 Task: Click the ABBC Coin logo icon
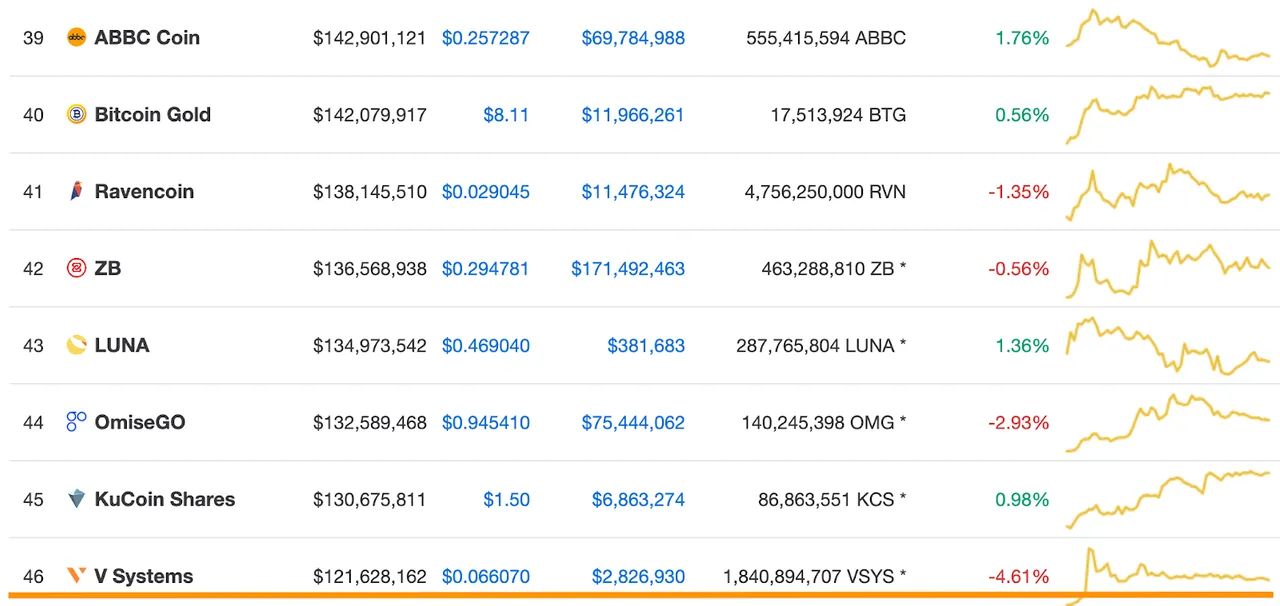point(76,38)
